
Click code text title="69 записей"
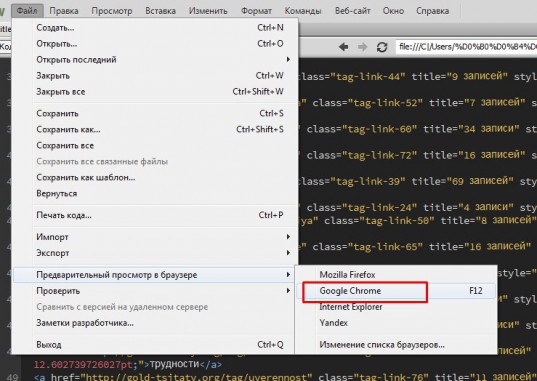tap(462, 181)
